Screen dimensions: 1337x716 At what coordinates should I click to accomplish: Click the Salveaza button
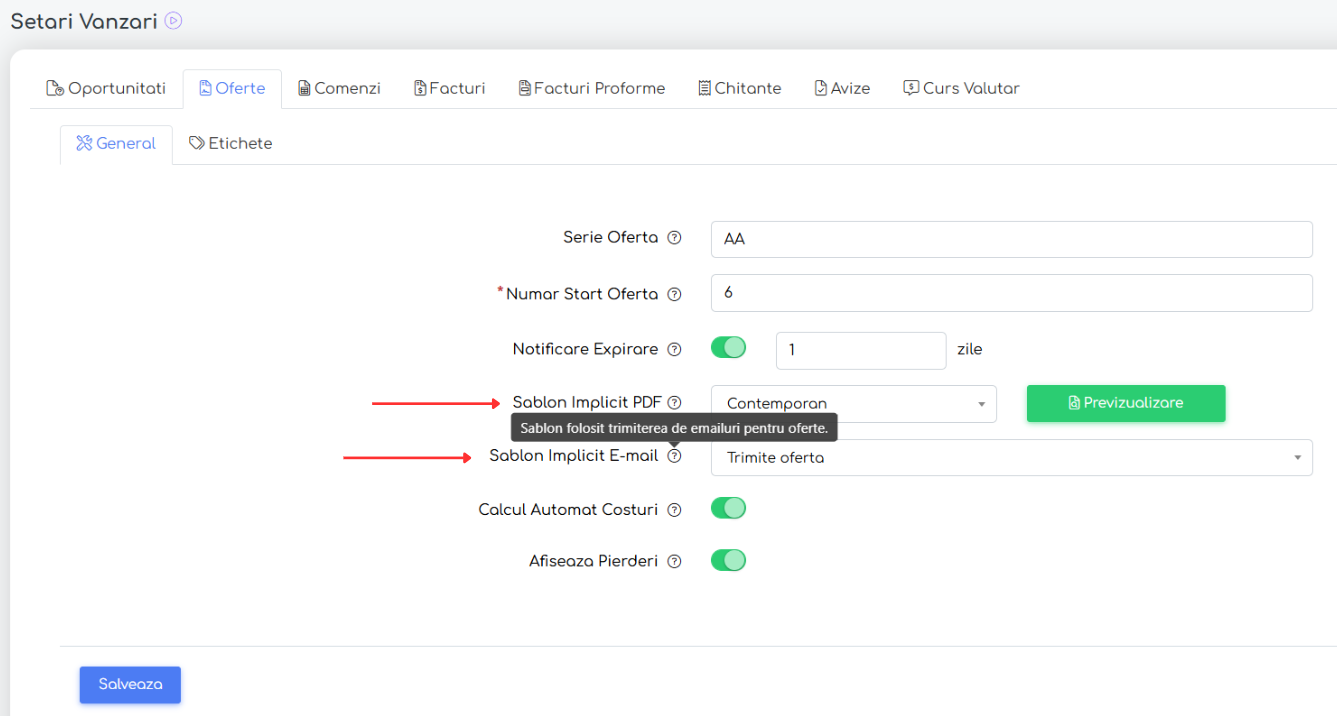coord(130,685)
